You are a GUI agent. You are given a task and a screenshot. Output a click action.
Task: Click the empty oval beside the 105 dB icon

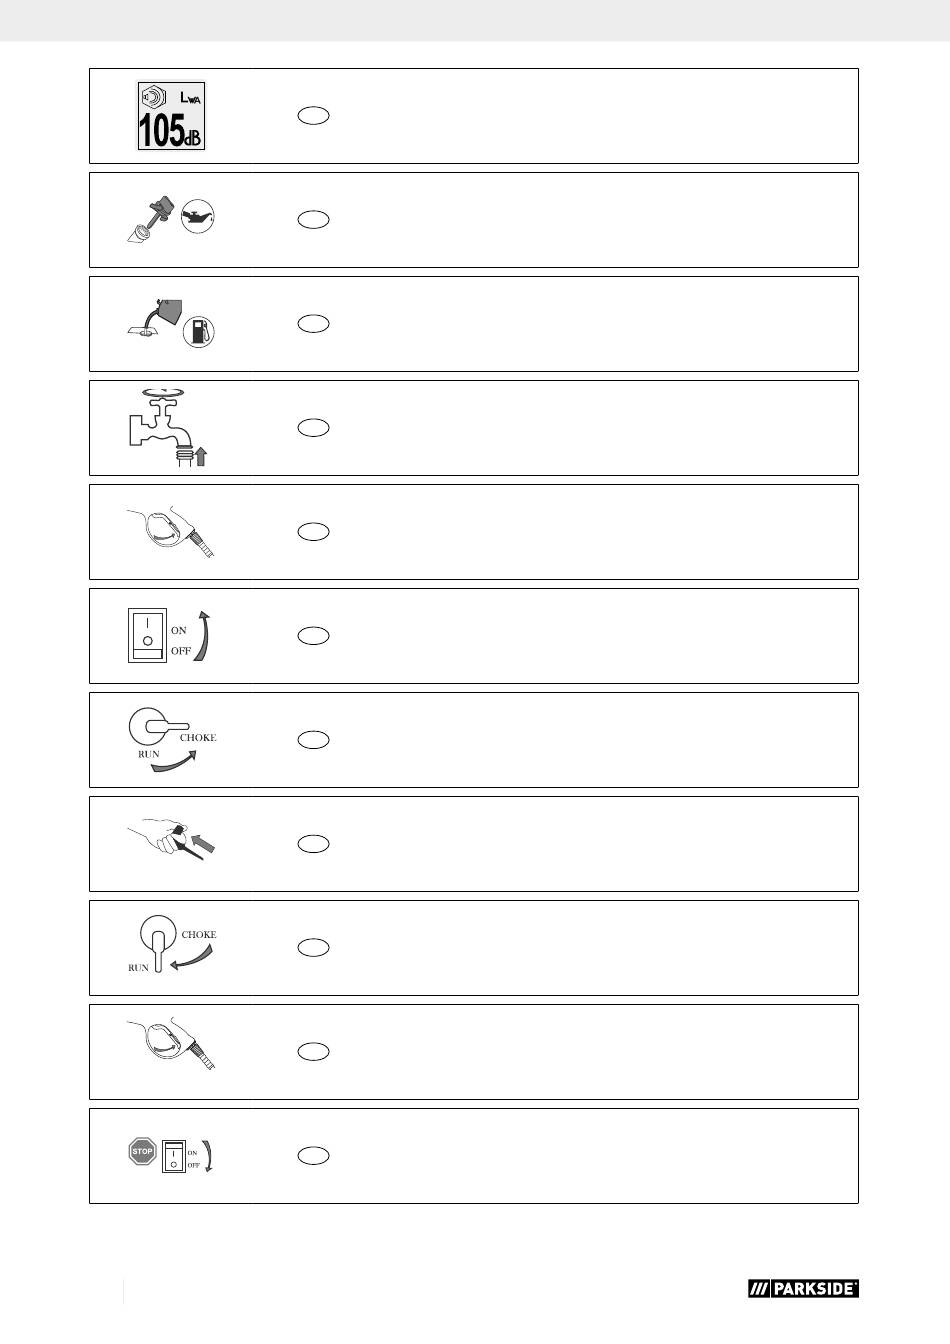click(x=313, y=116)
